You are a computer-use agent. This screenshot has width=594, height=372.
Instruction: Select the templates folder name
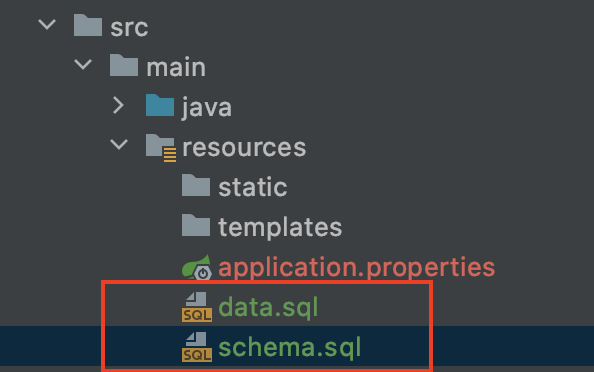[x=280, y=227]
